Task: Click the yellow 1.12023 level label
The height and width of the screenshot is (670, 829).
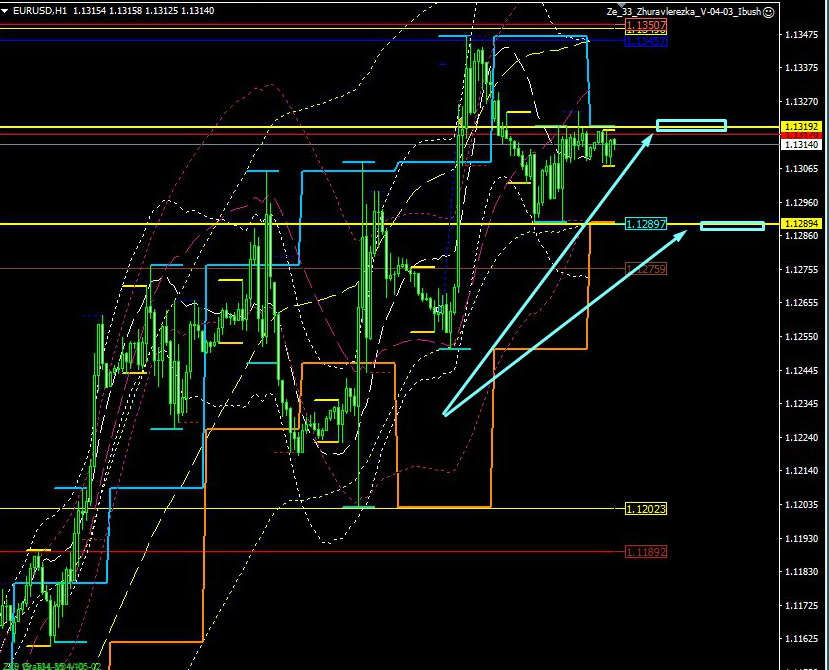Action: coord(645,509)
